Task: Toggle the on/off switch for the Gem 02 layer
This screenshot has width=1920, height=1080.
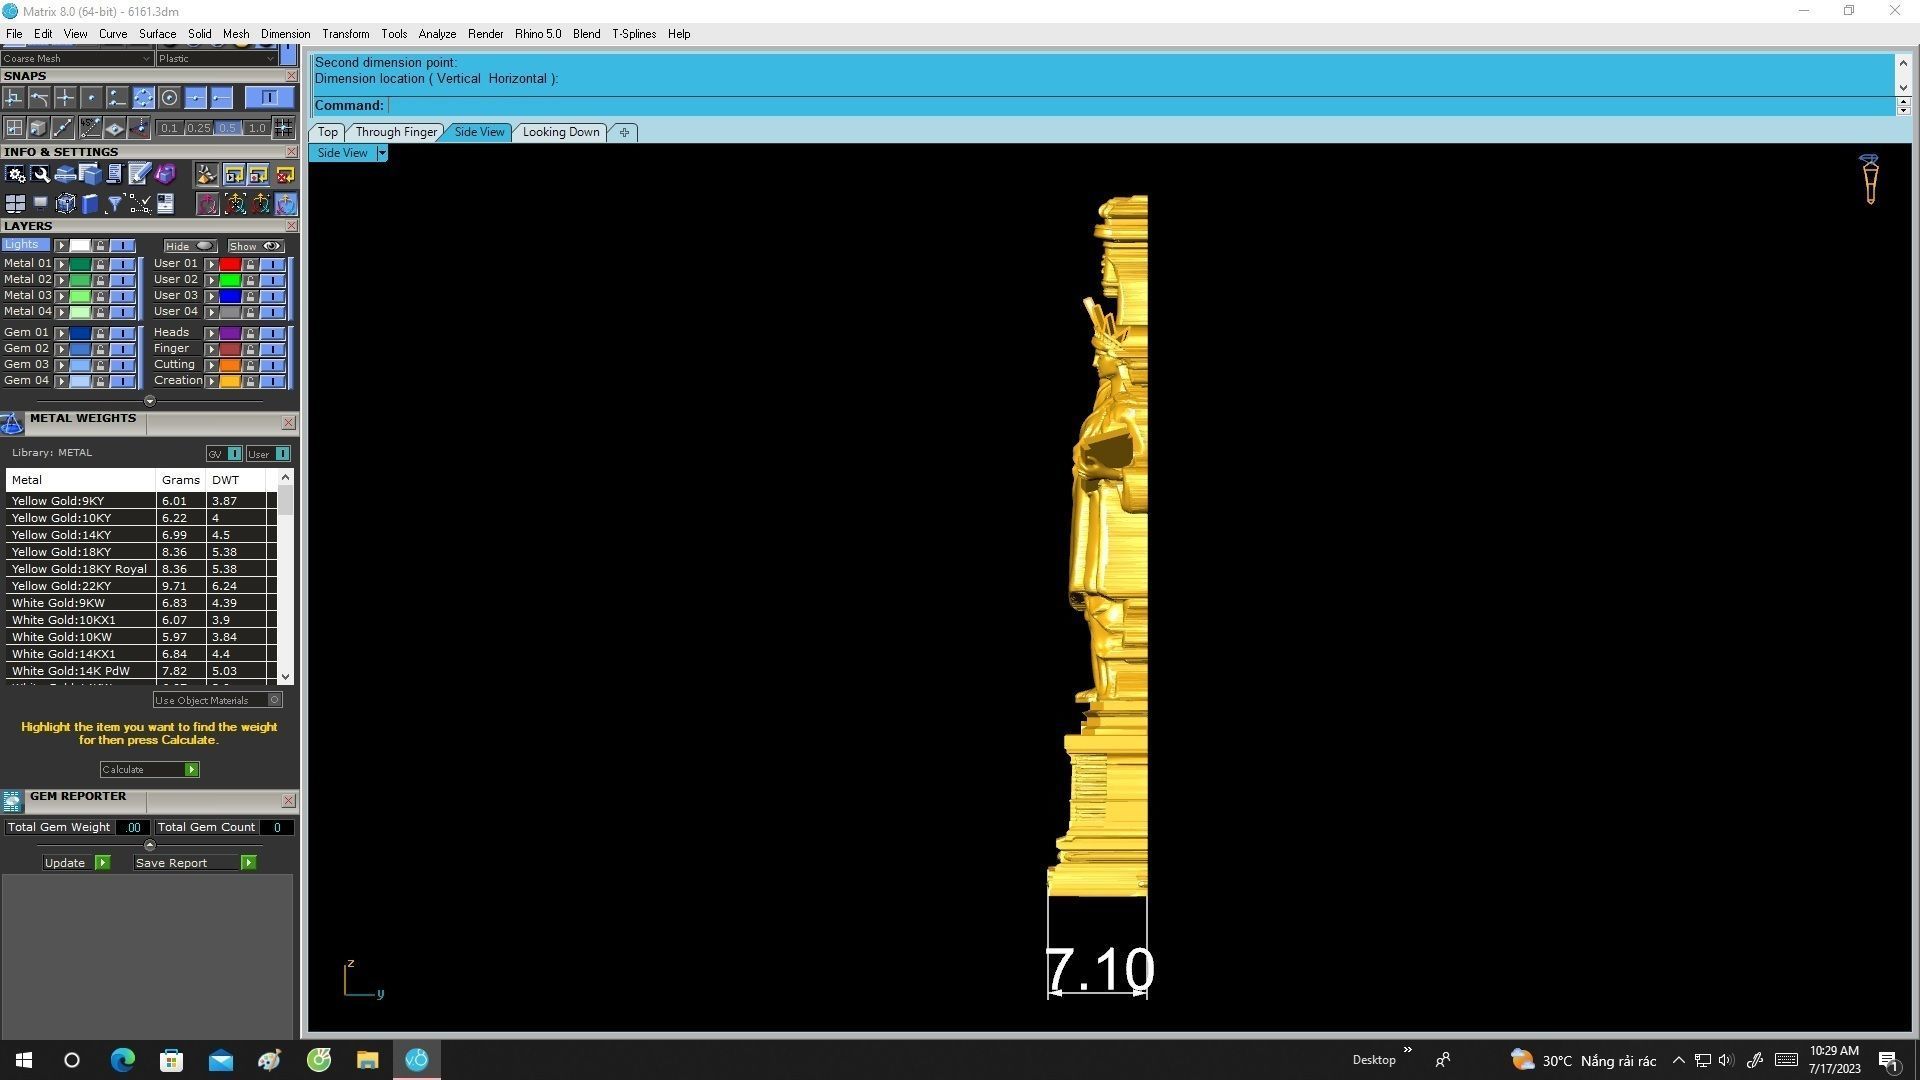Action: pyautogui.click(x=122, y=349)
